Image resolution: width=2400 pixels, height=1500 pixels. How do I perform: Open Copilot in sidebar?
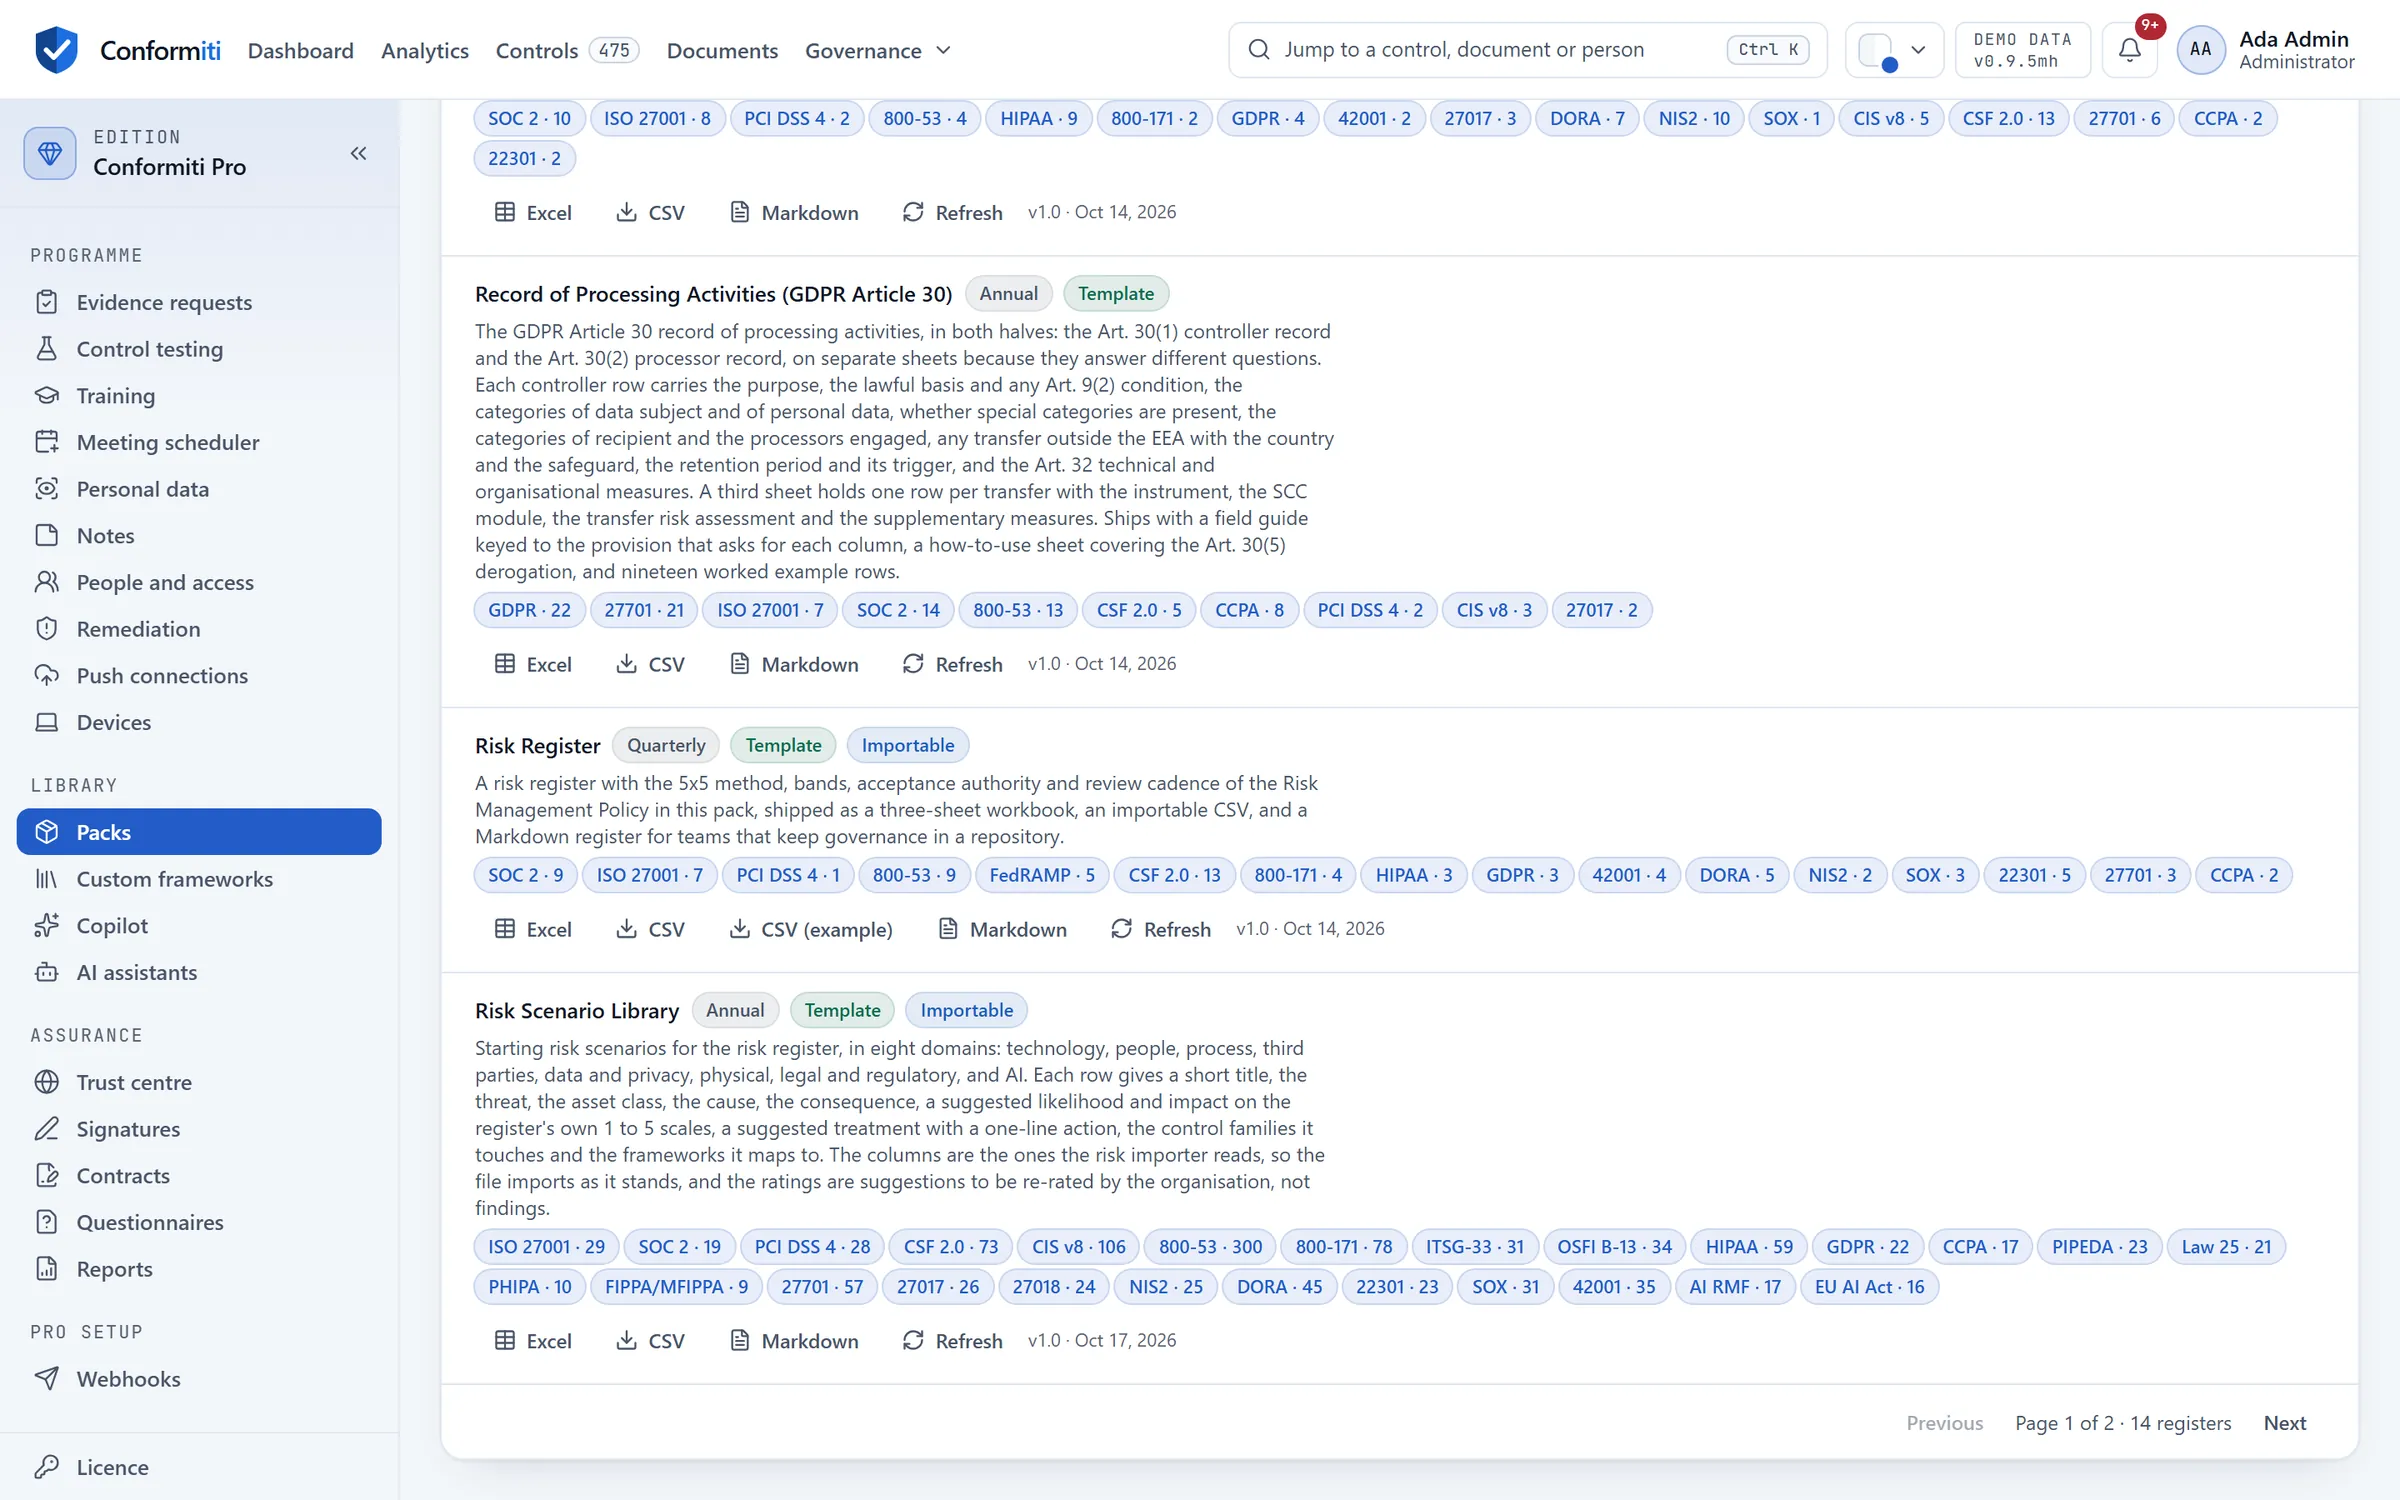click(x=199, y=925)
